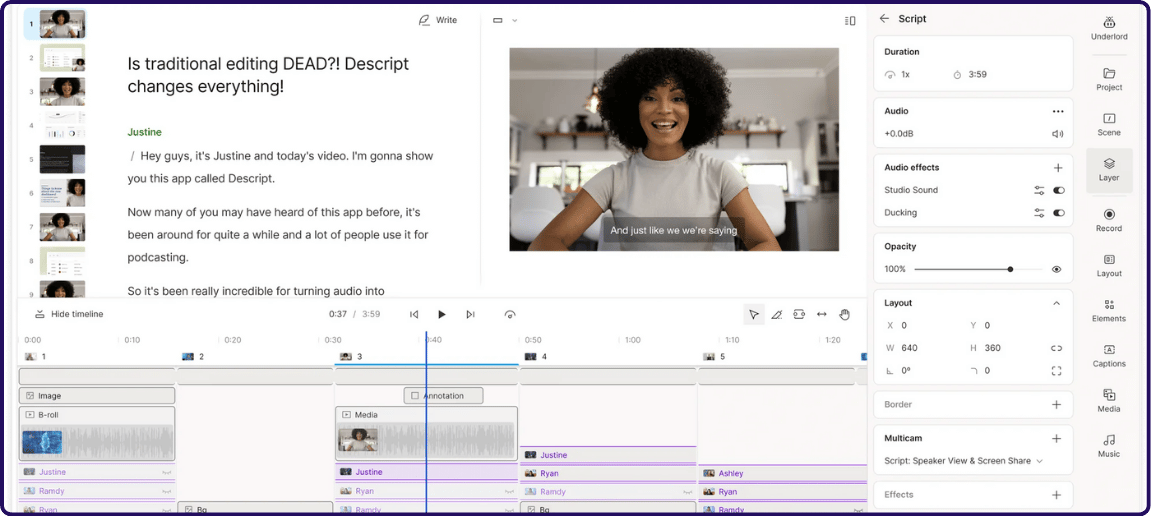Skip to previous scene
This screenshot has width=1151, height=517.
pyautogui.click(x=414, y=314)
